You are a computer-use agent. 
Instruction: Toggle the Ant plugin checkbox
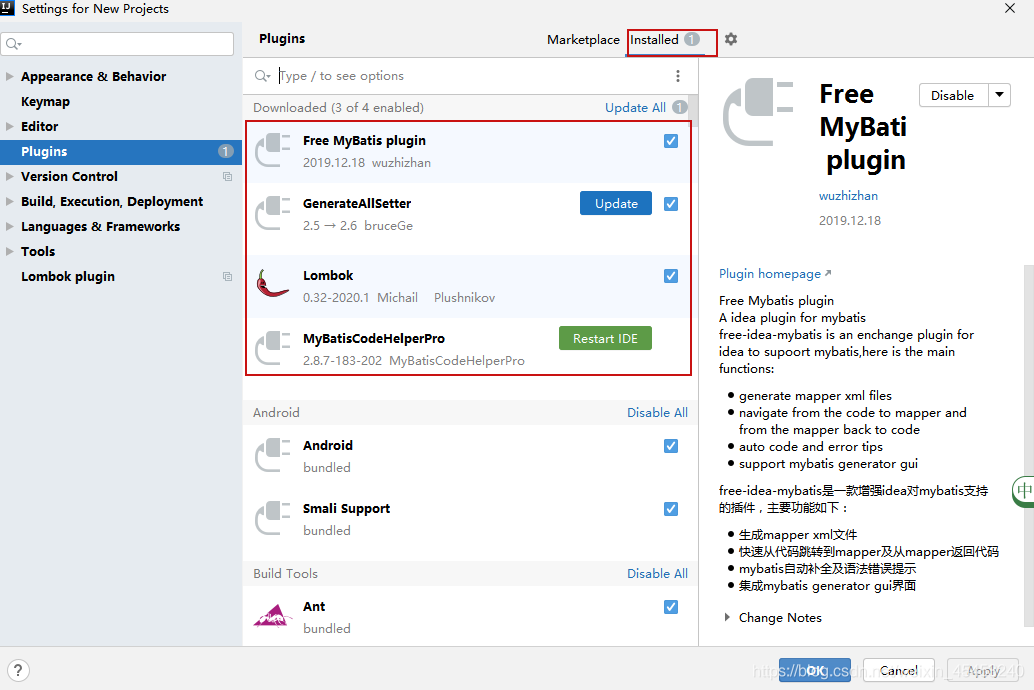coord(671,607)
